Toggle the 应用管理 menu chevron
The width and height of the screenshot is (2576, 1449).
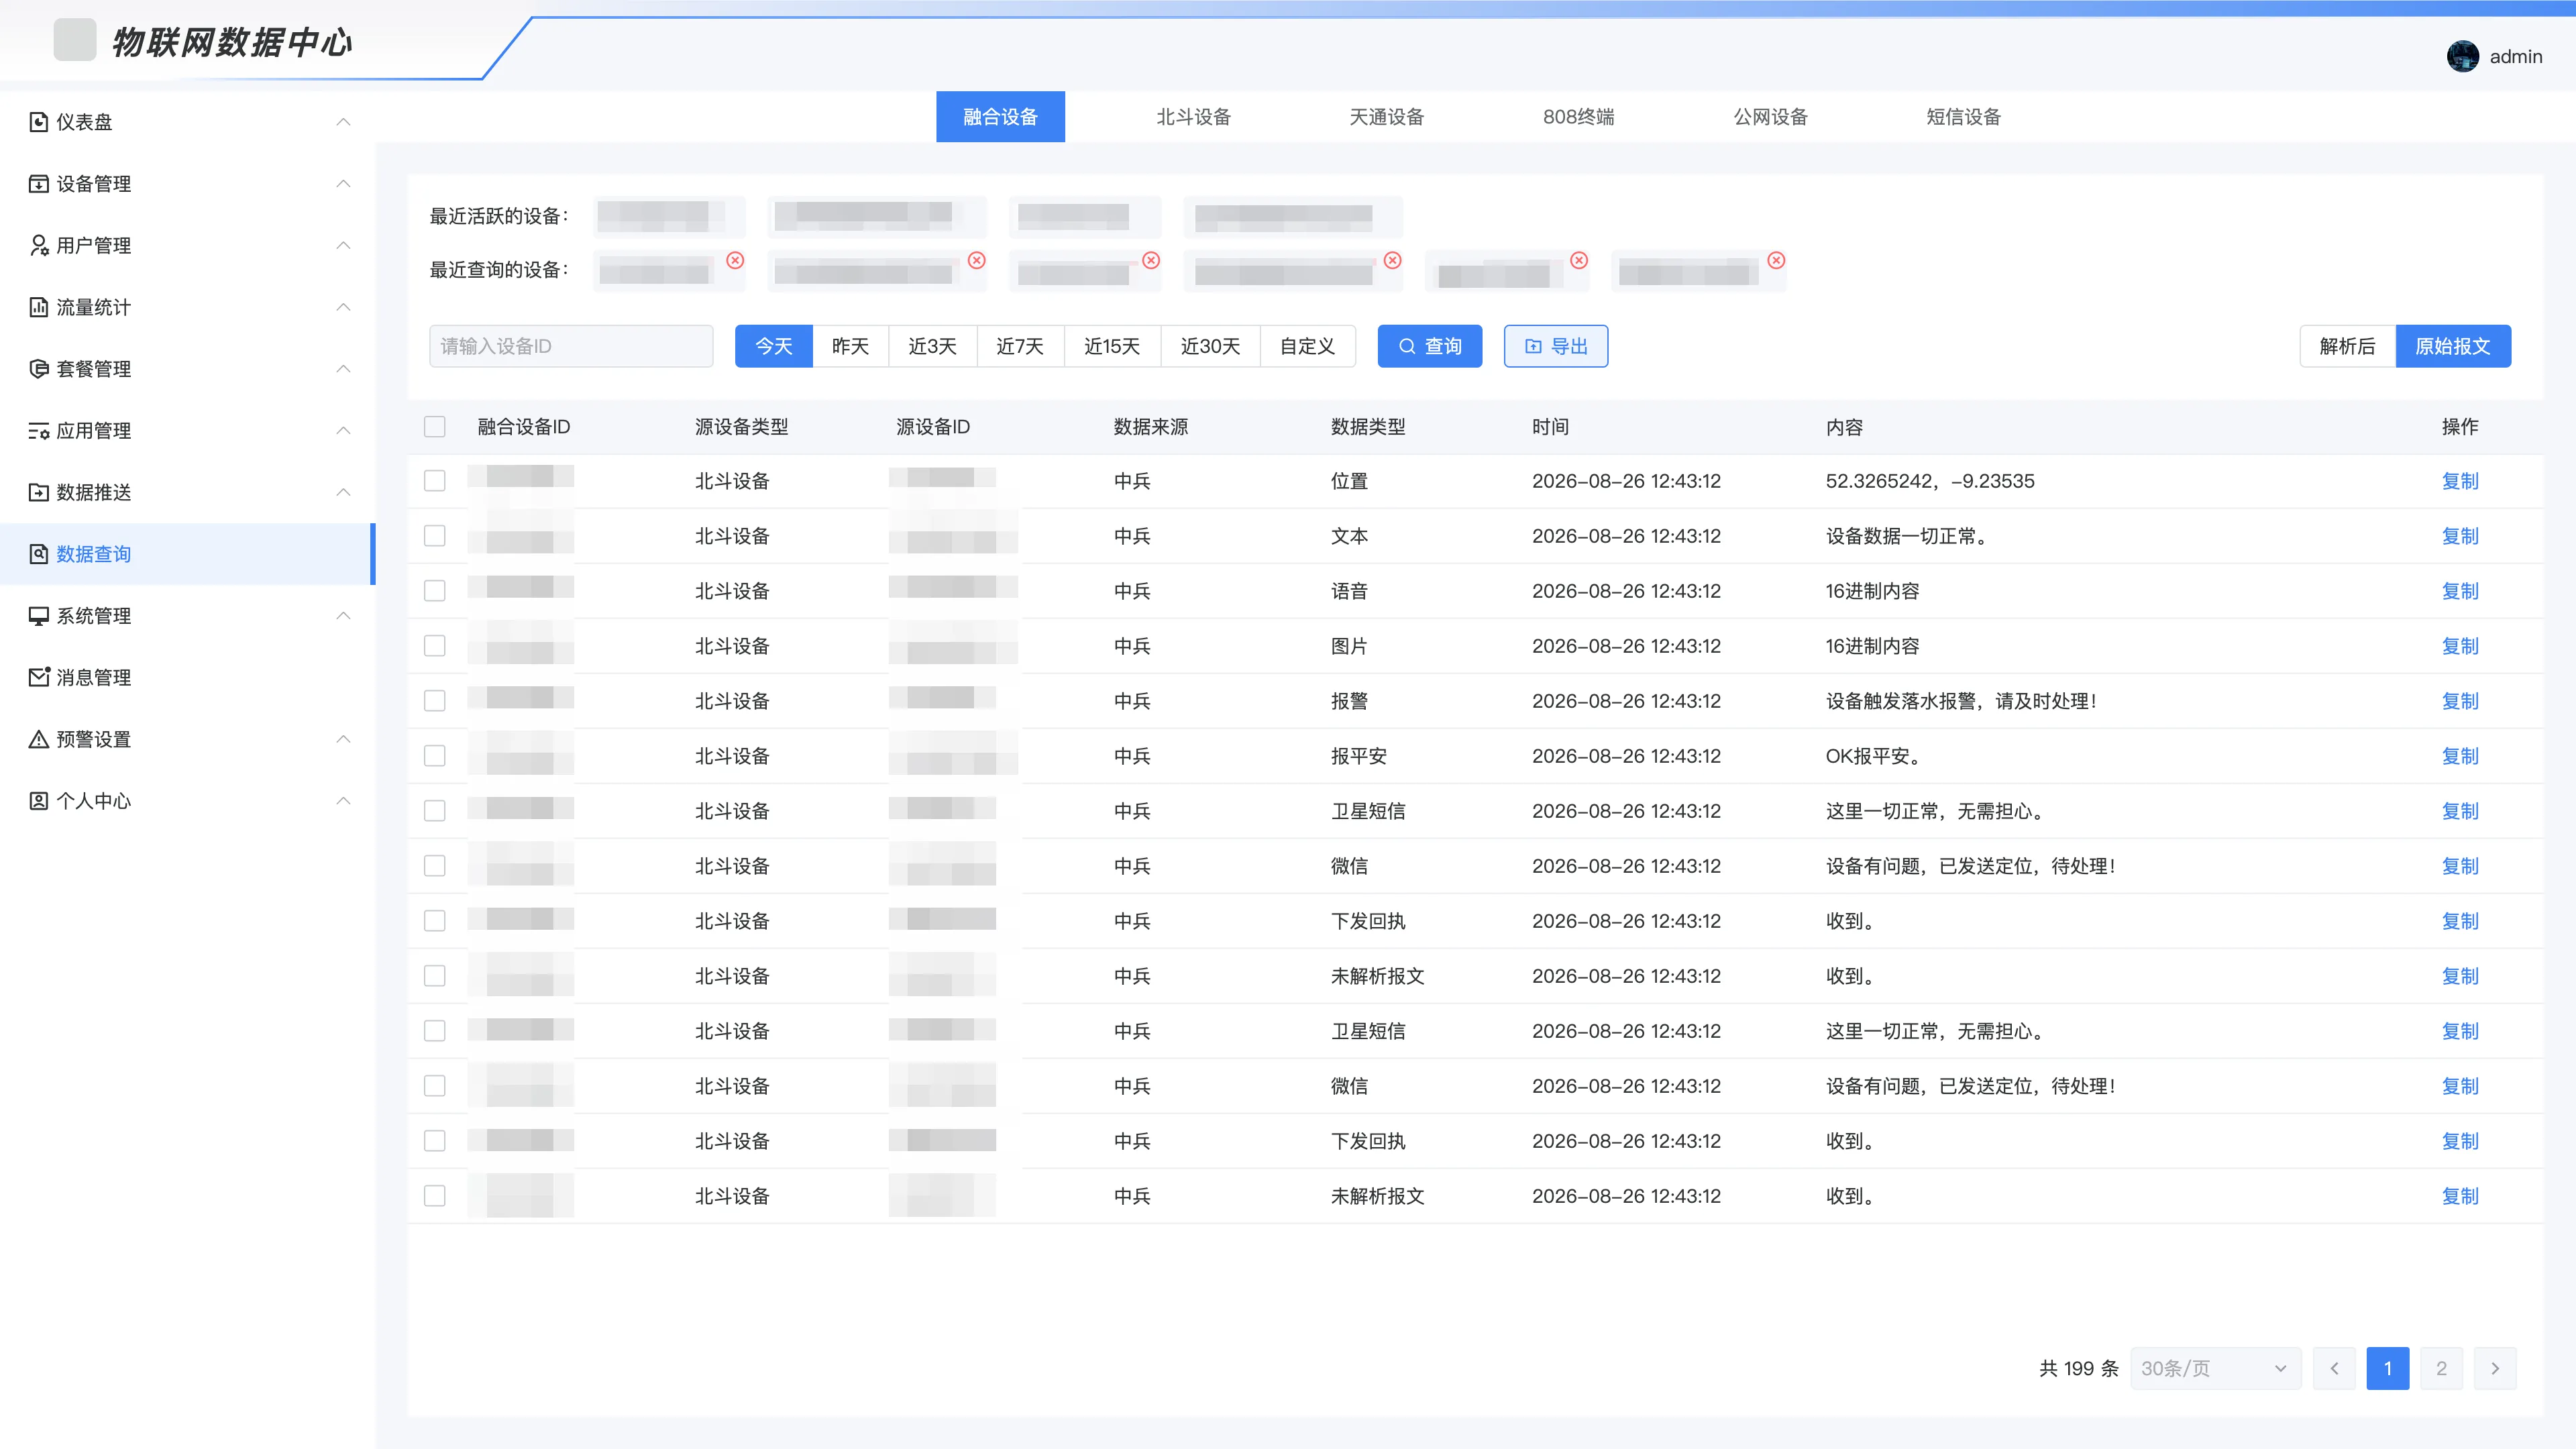pos(343,431)
